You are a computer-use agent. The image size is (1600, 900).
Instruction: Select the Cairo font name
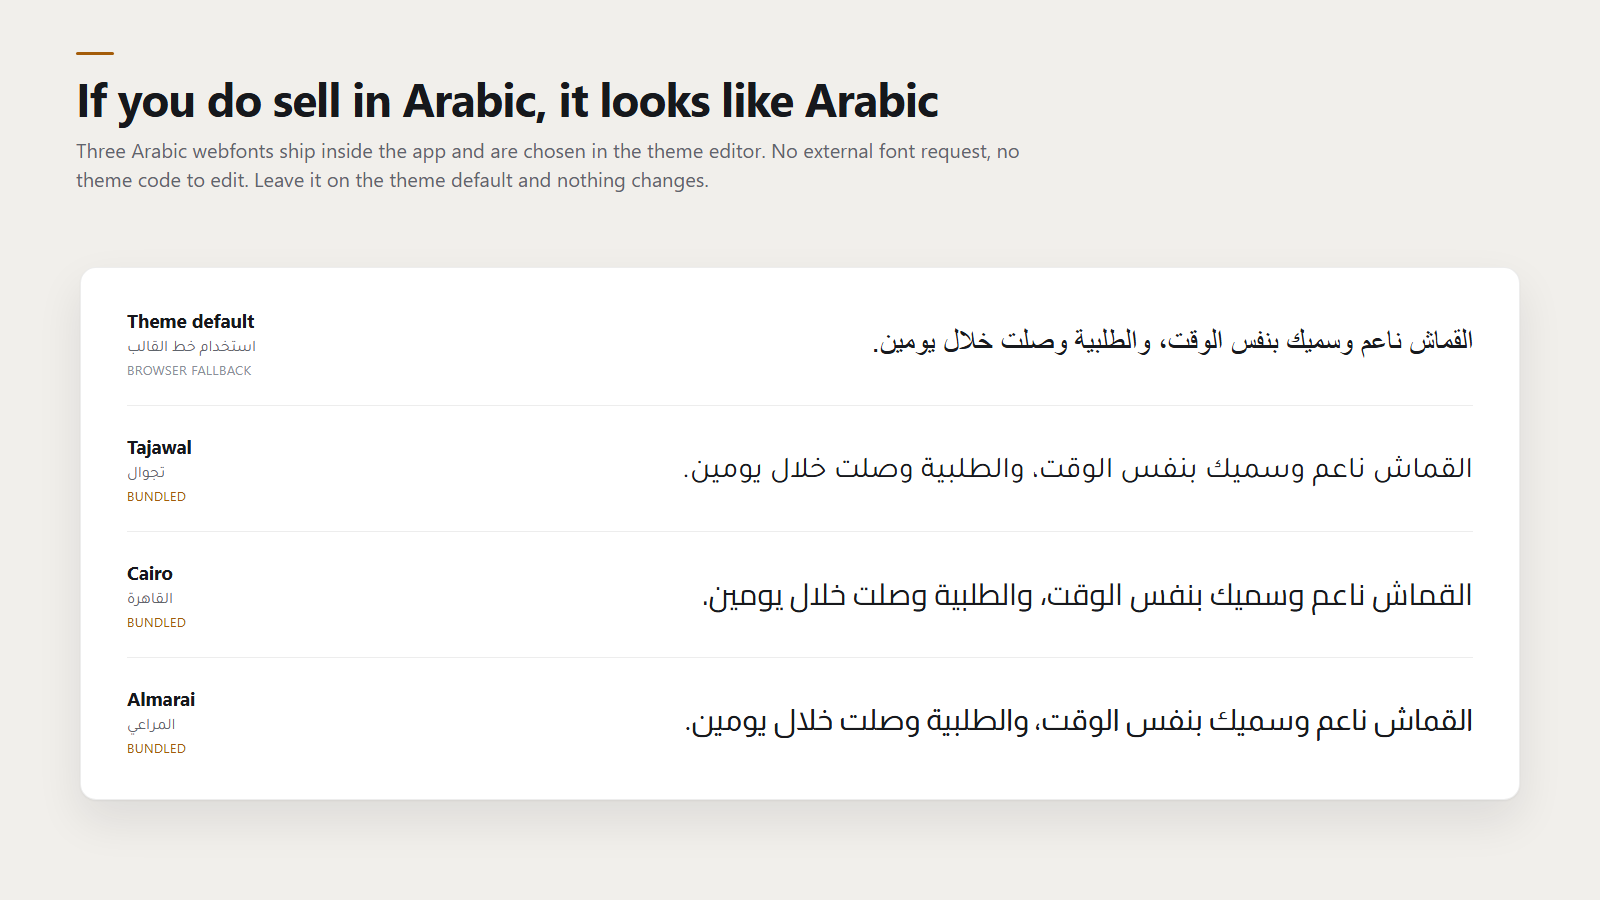(x=150, y=573)
